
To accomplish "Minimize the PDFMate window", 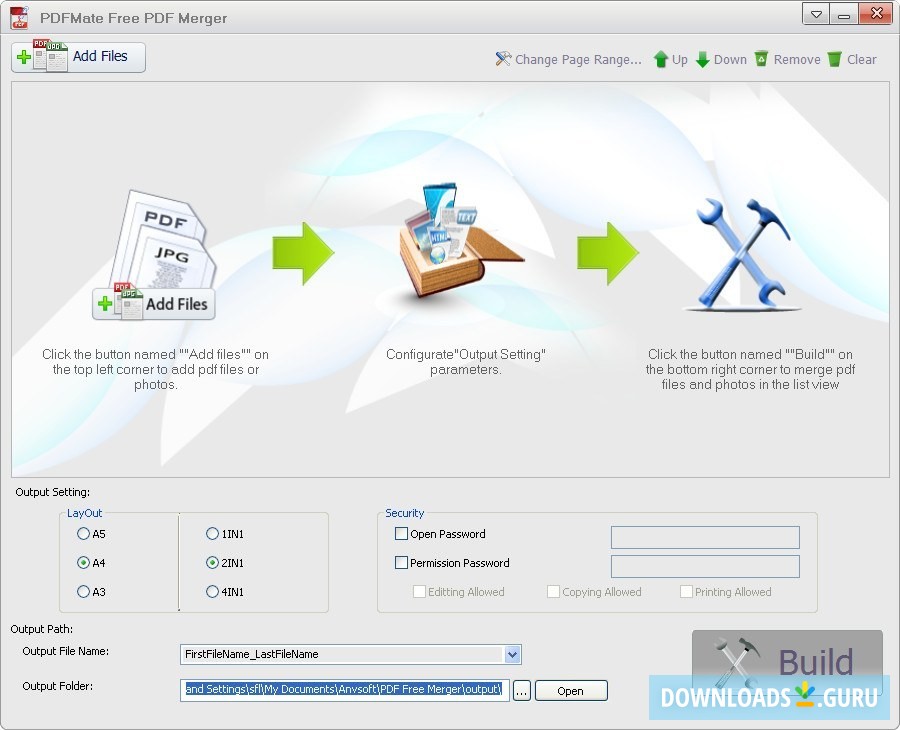I will coord(844,14).
